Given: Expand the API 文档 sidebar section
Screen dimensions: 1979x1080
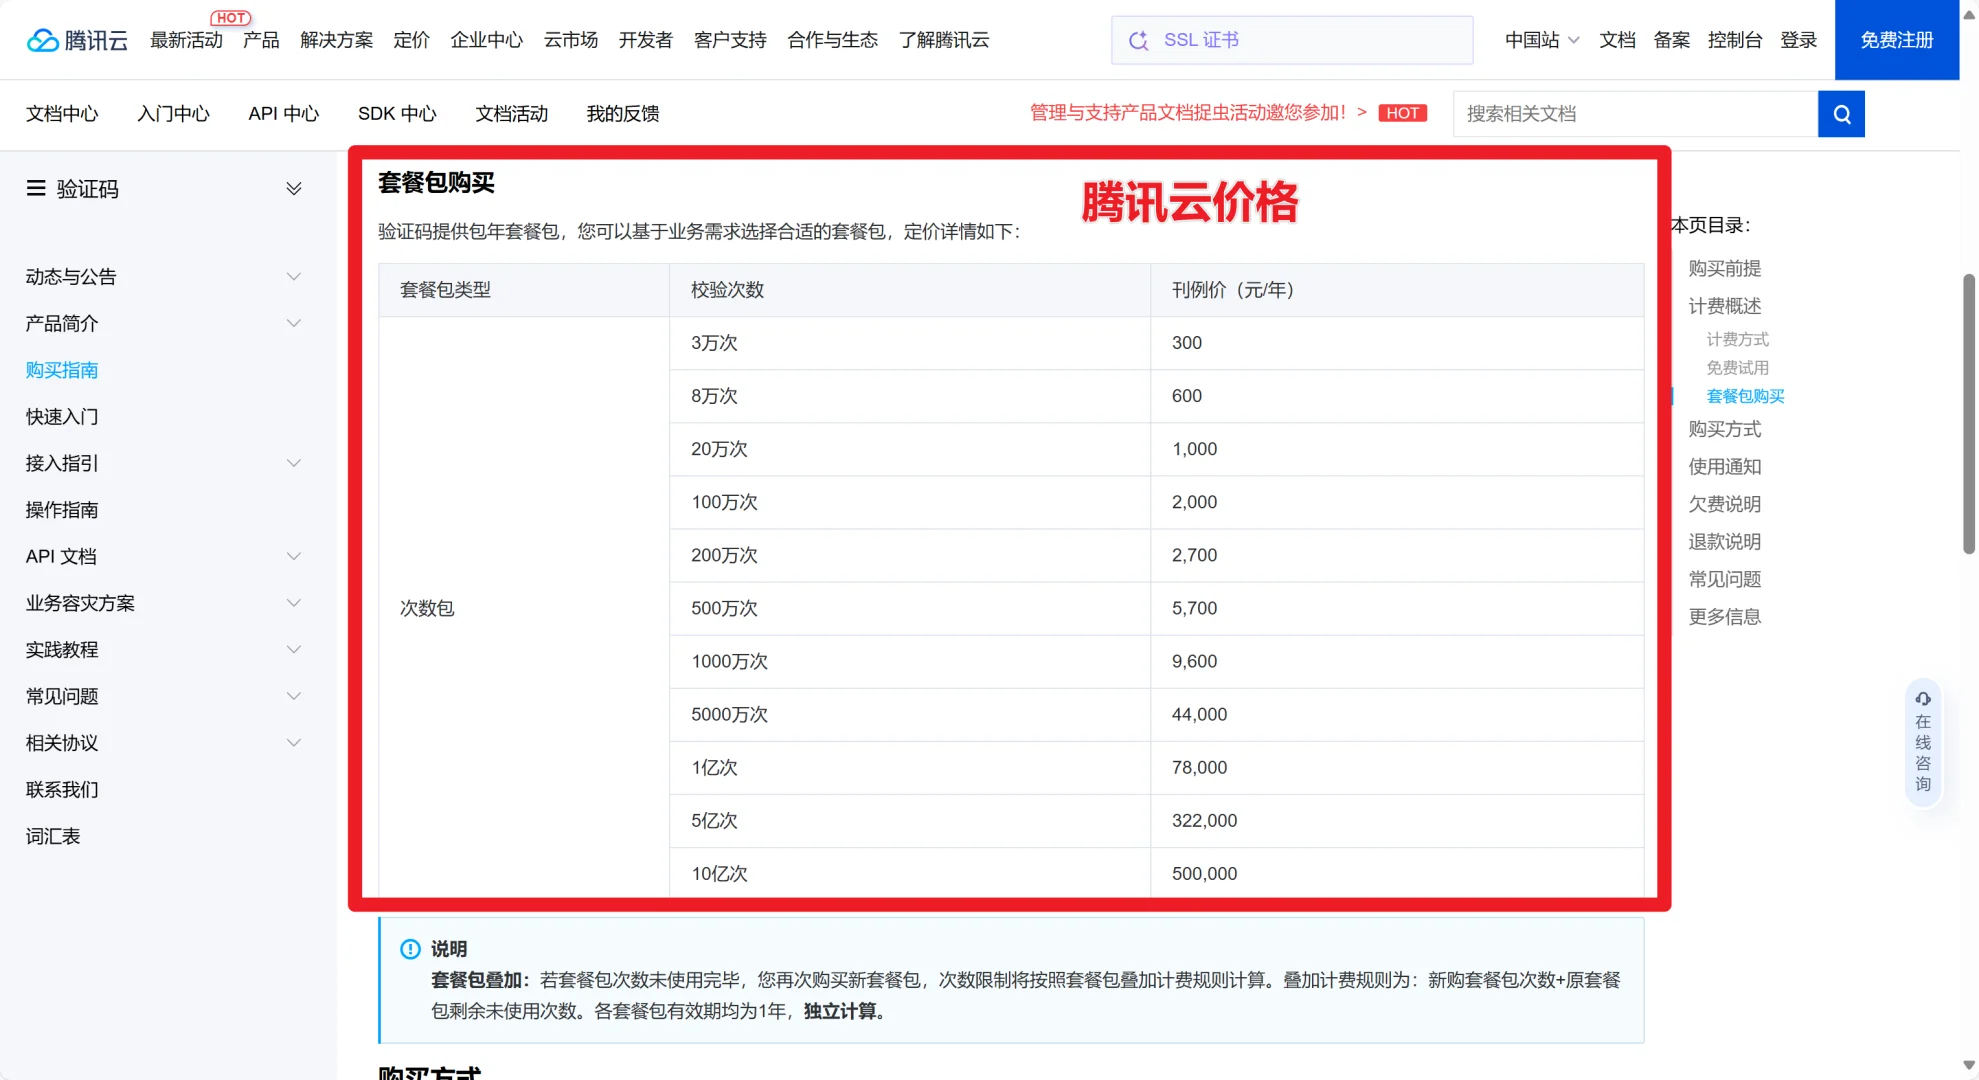Looking at the screenshot, I should [293, 556].
